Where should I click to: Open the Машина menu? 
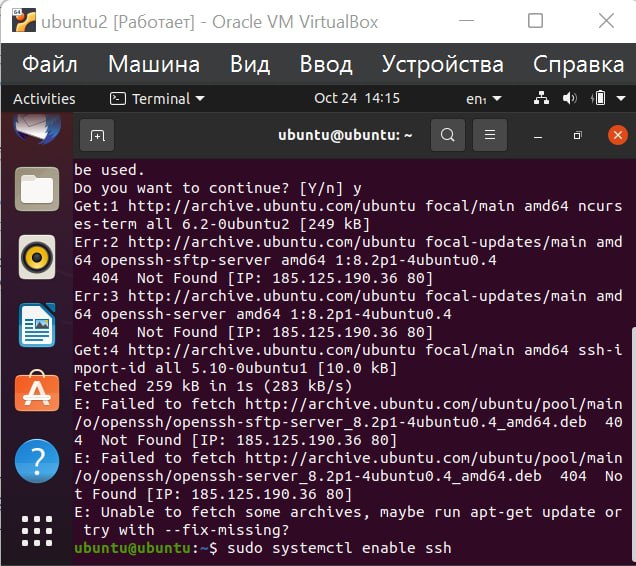click(x=154, y=64)
